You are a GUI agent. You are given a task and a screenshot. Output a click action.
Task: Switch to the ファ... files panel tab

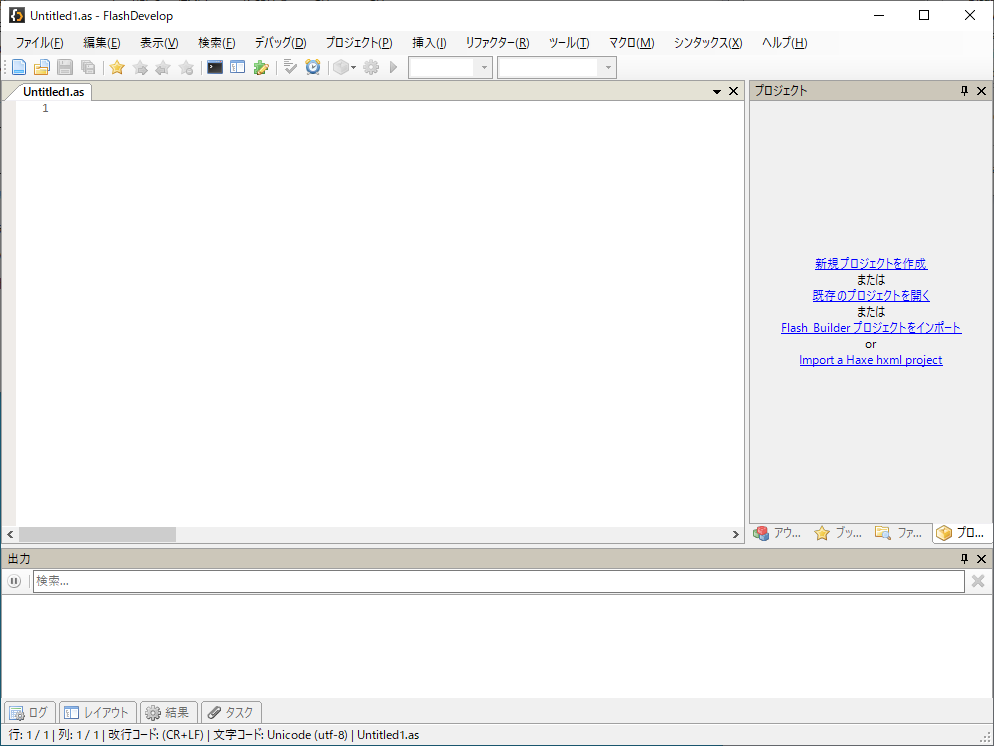899,533
